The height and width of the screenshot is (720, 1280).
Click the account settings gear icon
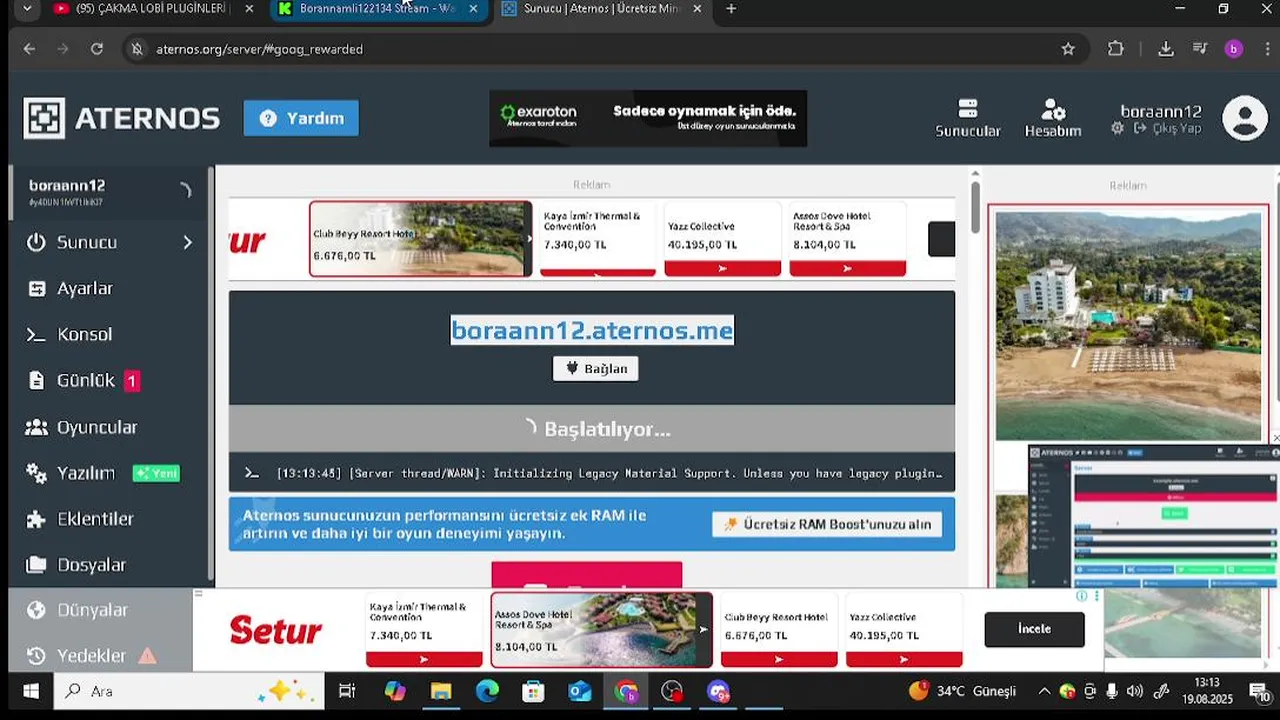1118,128
